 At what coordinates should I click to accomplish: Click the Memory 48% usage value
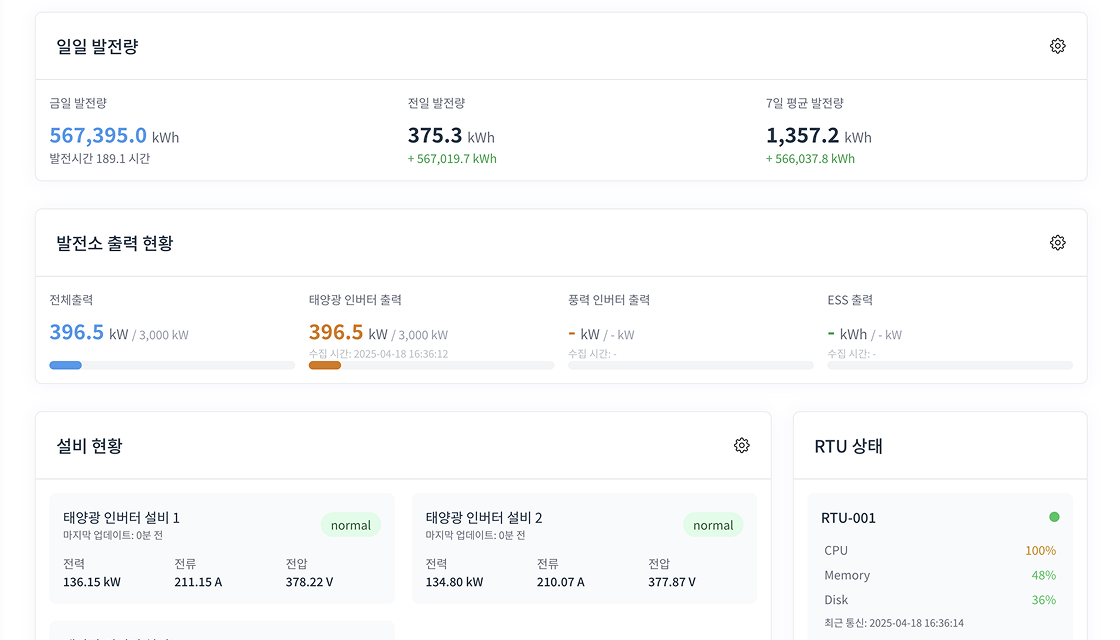coord(1044,575)
